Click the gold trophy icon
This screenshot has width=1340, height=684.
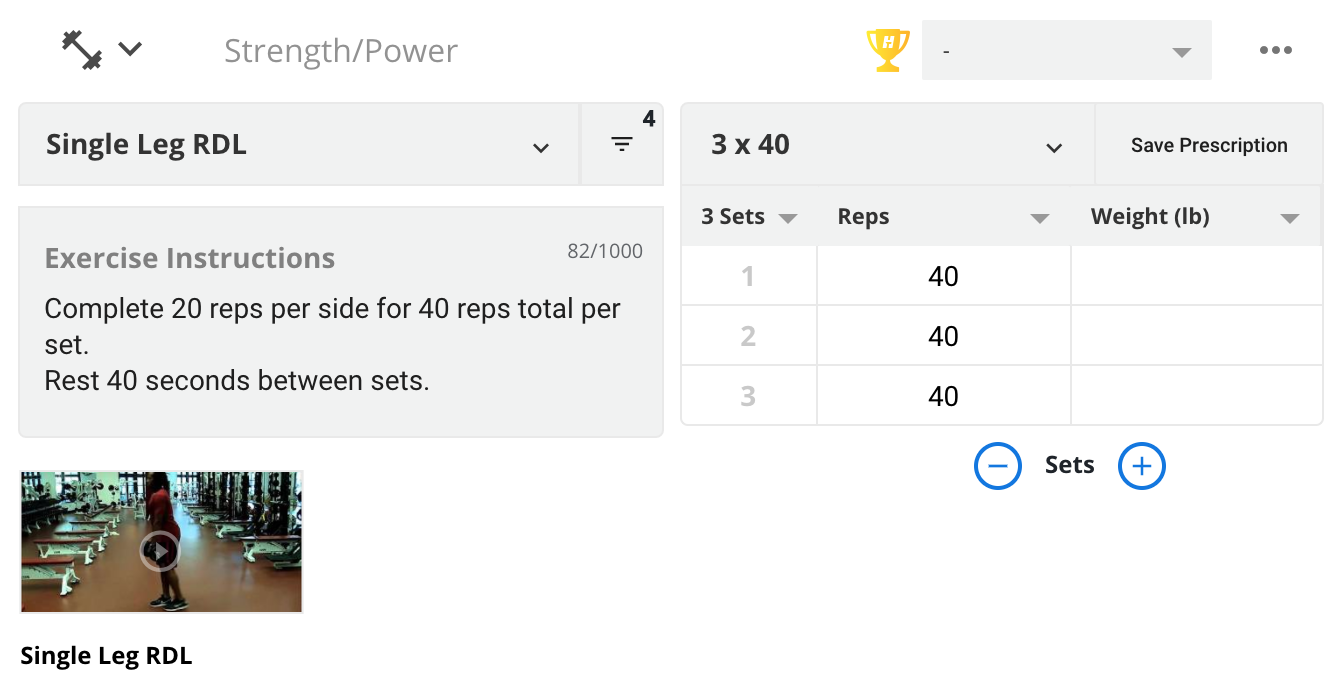887,50
